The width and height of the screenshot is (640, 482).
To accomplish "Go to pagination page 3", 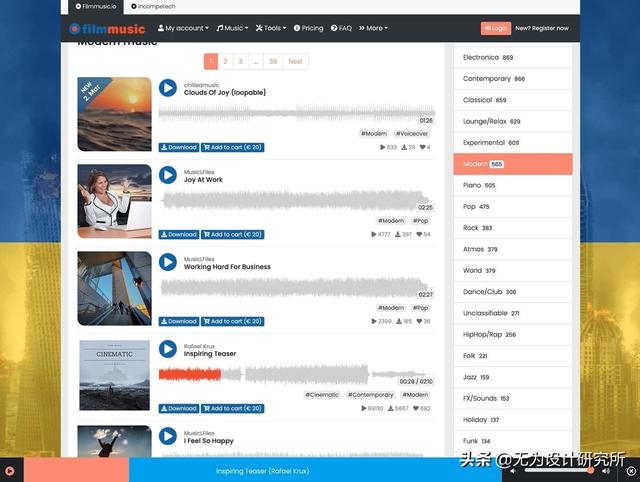I will click(x=240, y=61).
